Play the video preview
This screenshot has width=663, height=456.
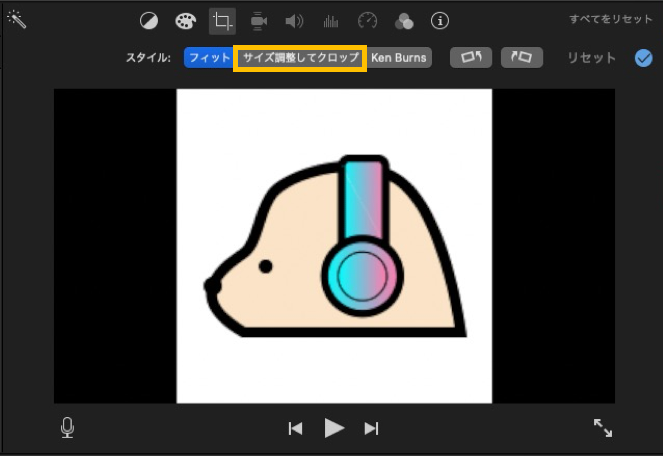334,428
